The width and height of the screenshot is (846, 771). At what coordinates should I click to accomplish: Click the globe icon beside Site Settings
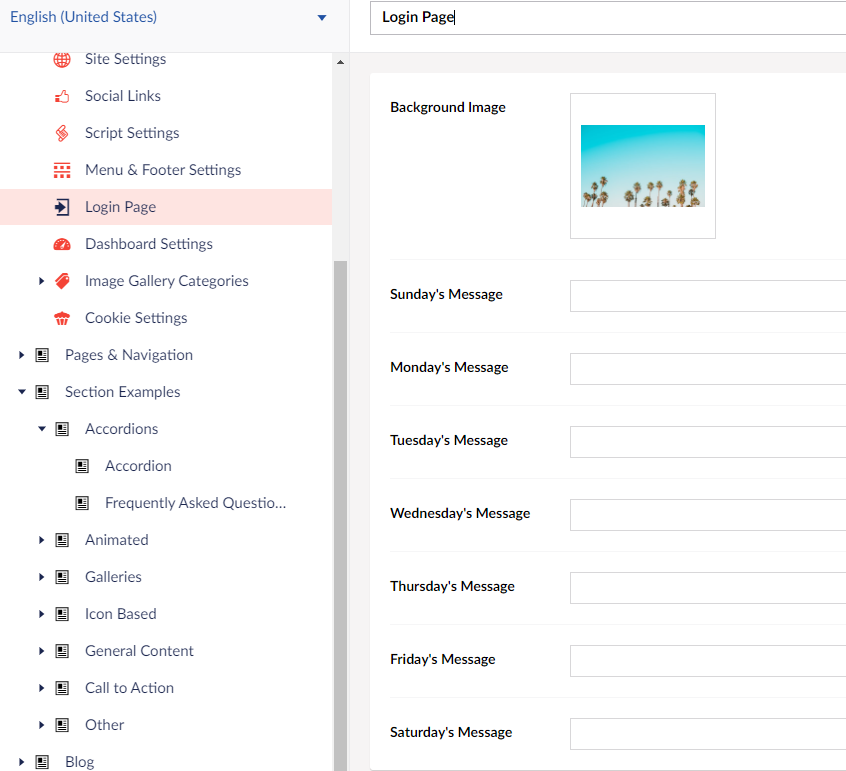(x=62, y=59)
